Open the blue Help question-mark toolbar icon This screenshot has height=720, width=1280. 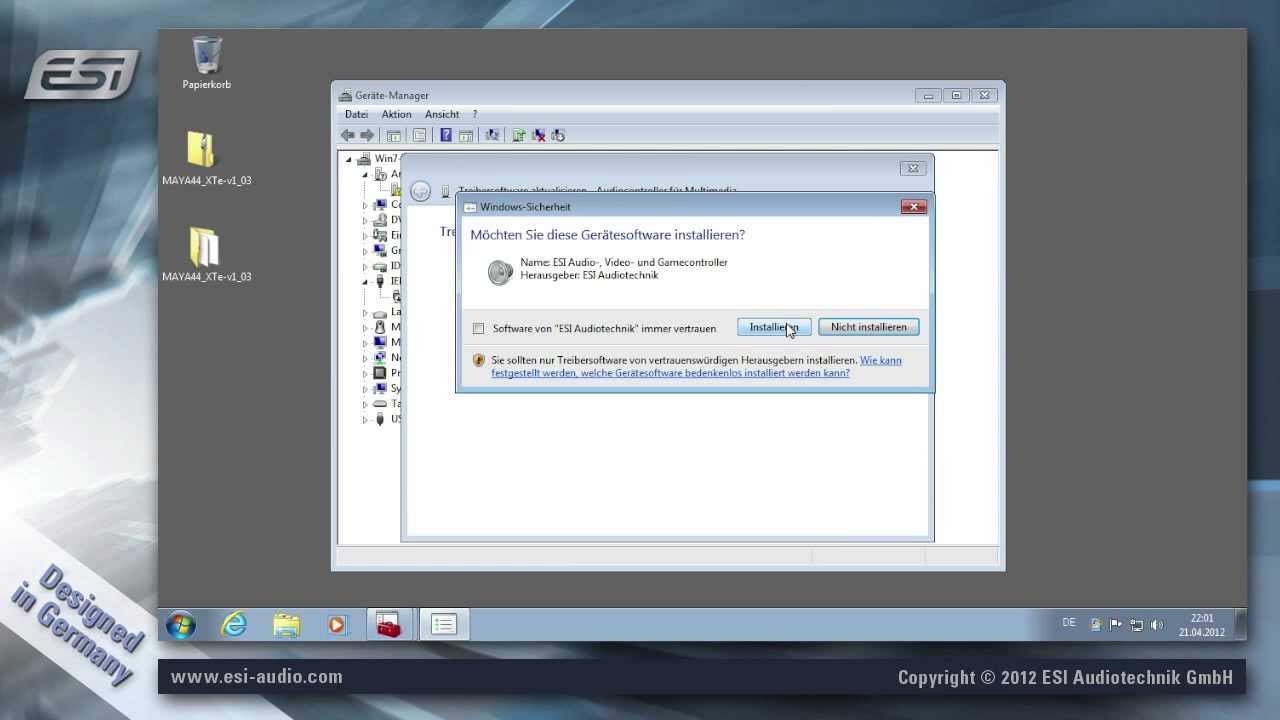tap(446, 135)
